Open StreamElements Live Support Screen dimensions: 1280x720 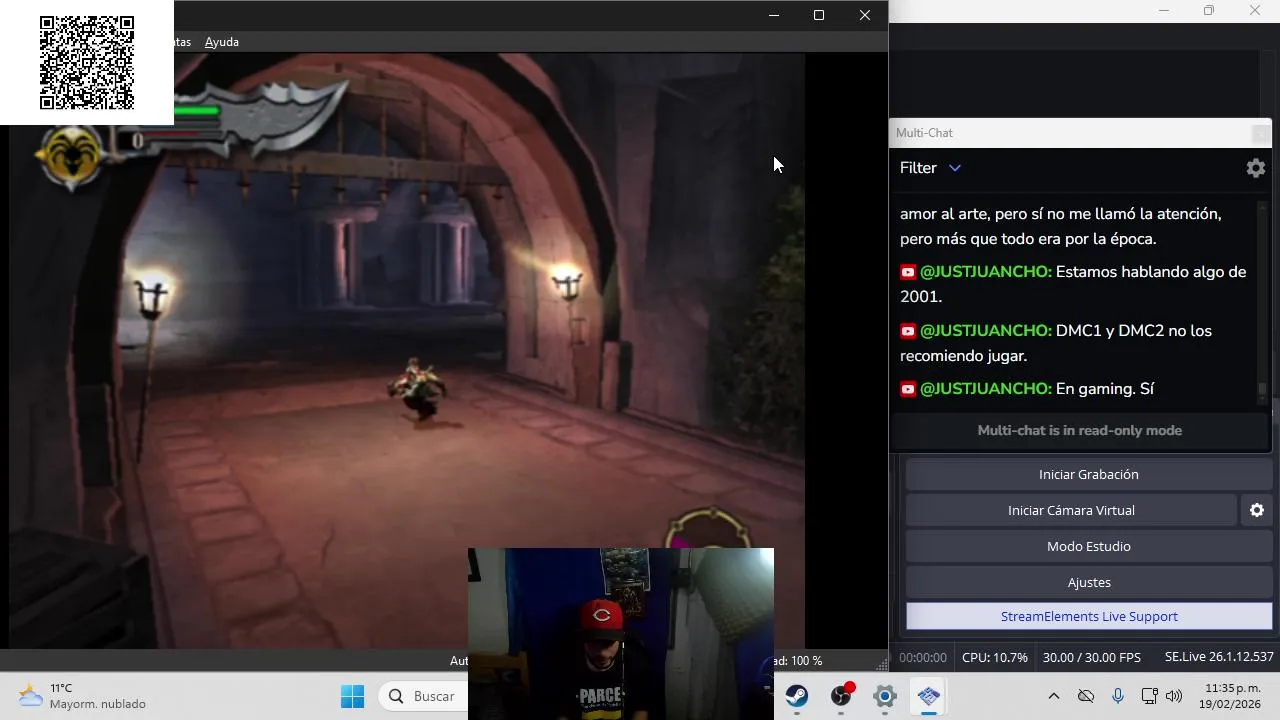[1089, 616]
